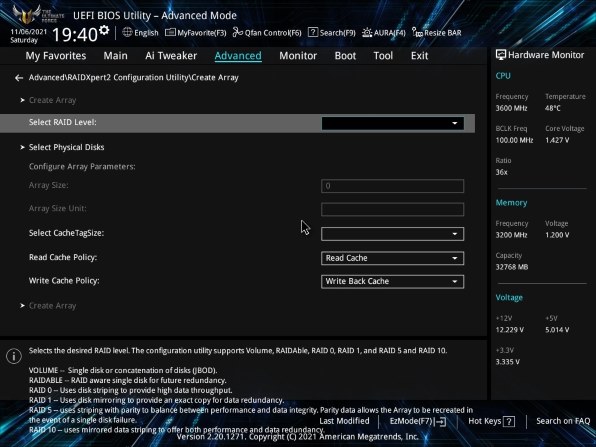Open Search(F9)
Screen dimensions: 596x447
(x=331, y=33)
